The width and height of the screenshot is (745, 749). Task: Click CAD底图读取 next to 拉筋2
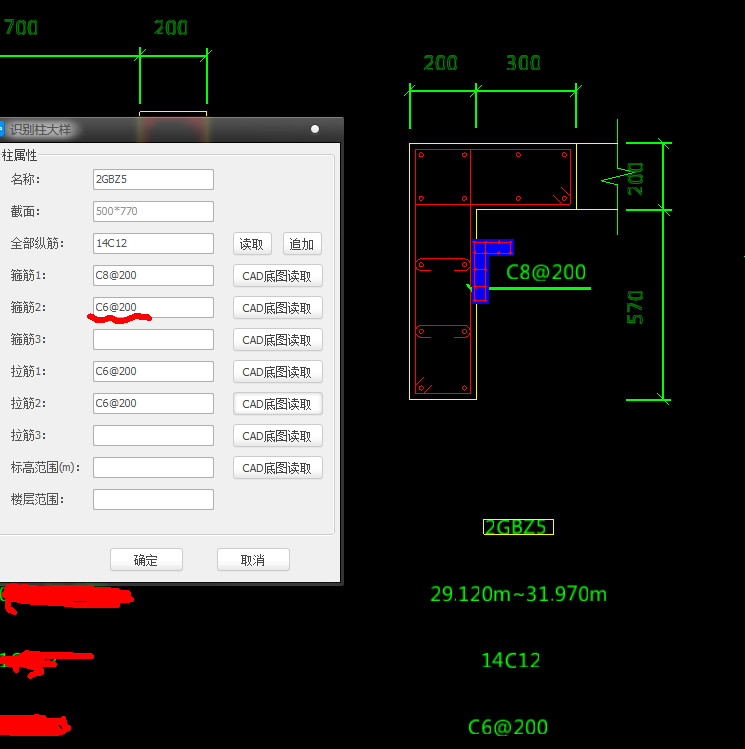277,404
